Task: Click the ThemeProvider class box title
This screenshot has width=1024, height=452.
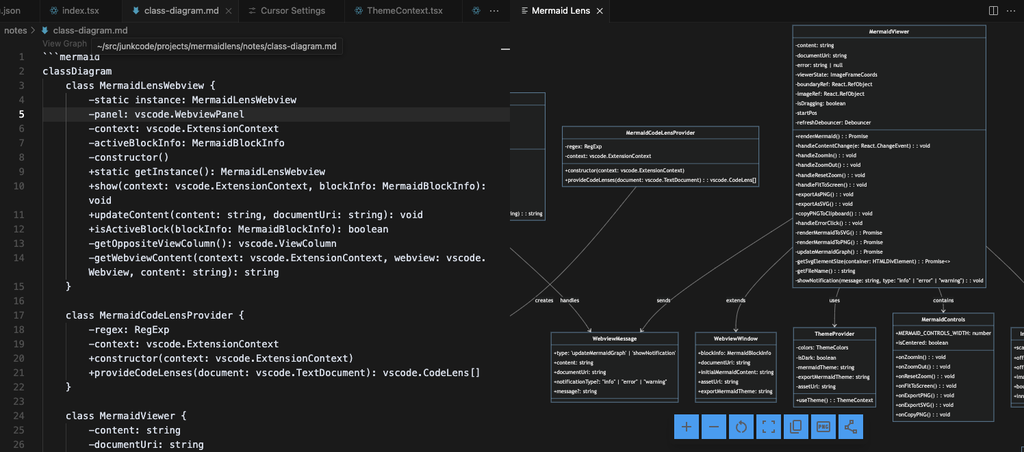Action: coord(834,334)
